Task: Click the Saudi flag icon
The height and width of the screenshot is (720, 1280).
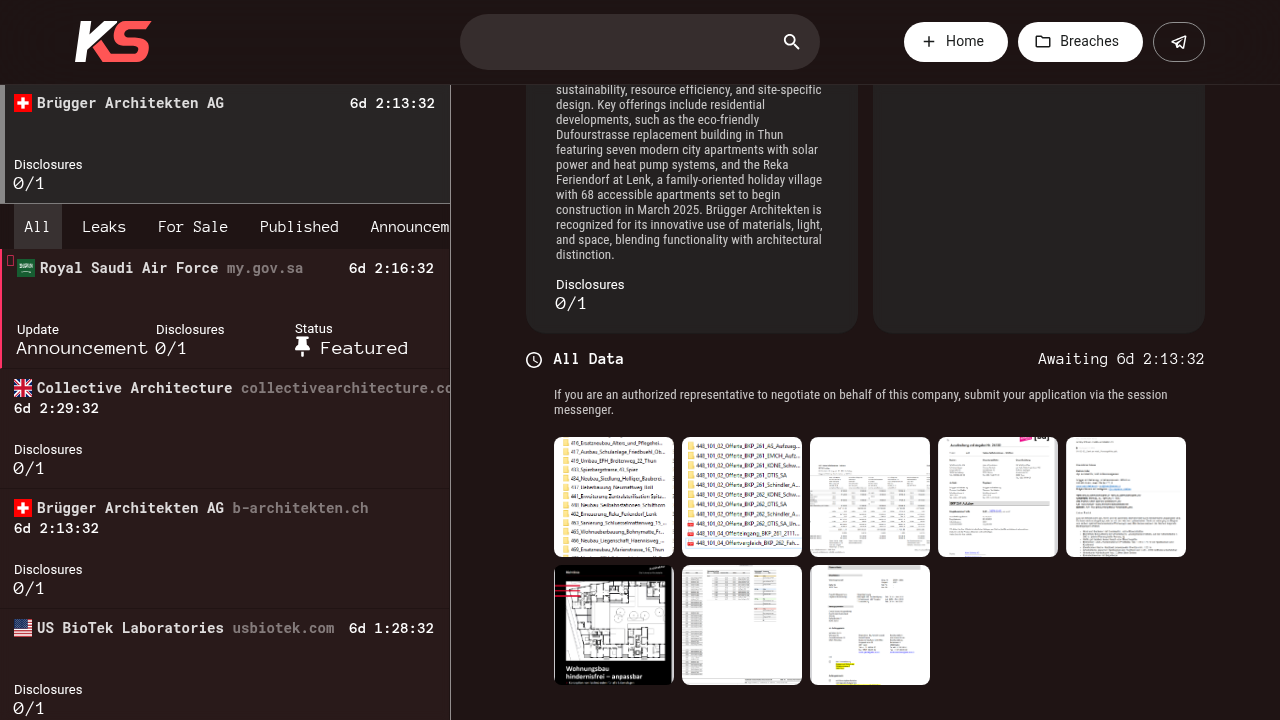Action: [26, 268]
